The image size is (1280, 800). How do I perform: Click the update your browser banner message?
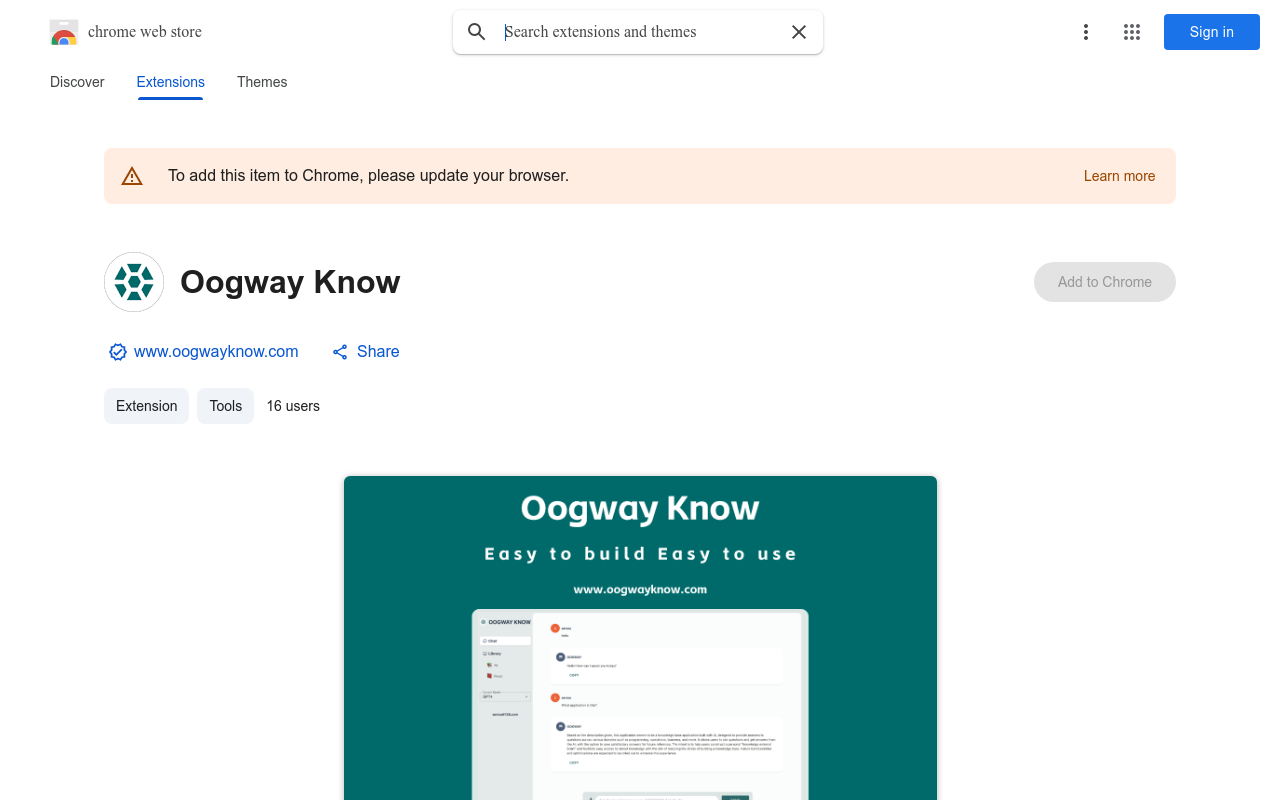(x=368, y=176)
